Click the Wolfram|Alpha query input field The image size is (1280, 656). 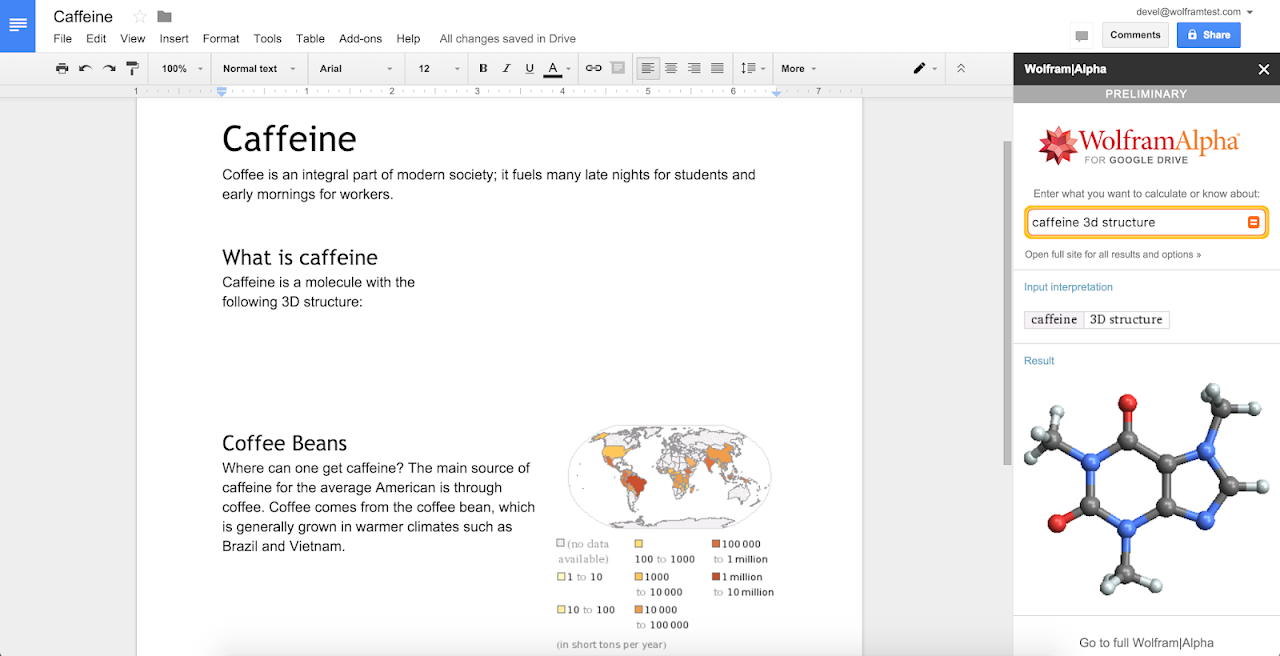pyautogui.click(x=1135, y=223)
